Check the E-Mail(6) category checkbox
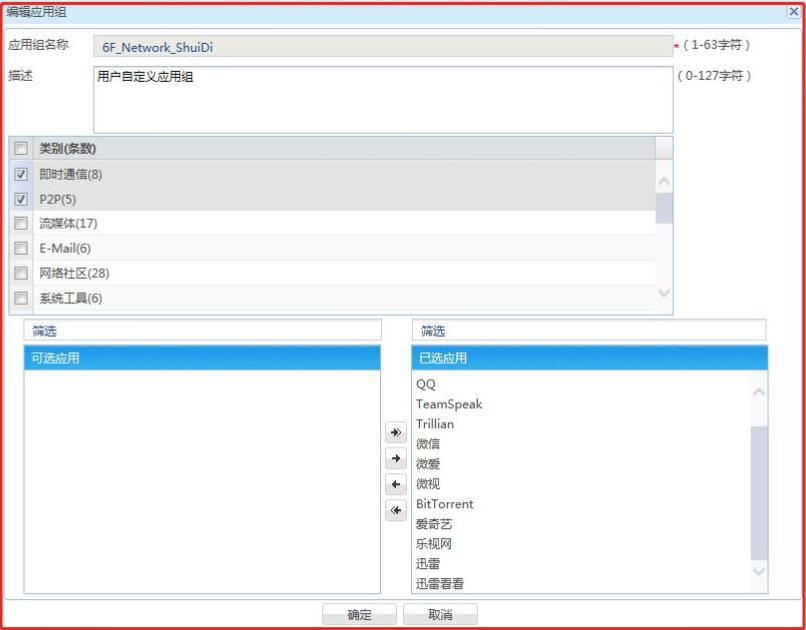Viewport: 806px width, 630px height. (x=21, y=248)
